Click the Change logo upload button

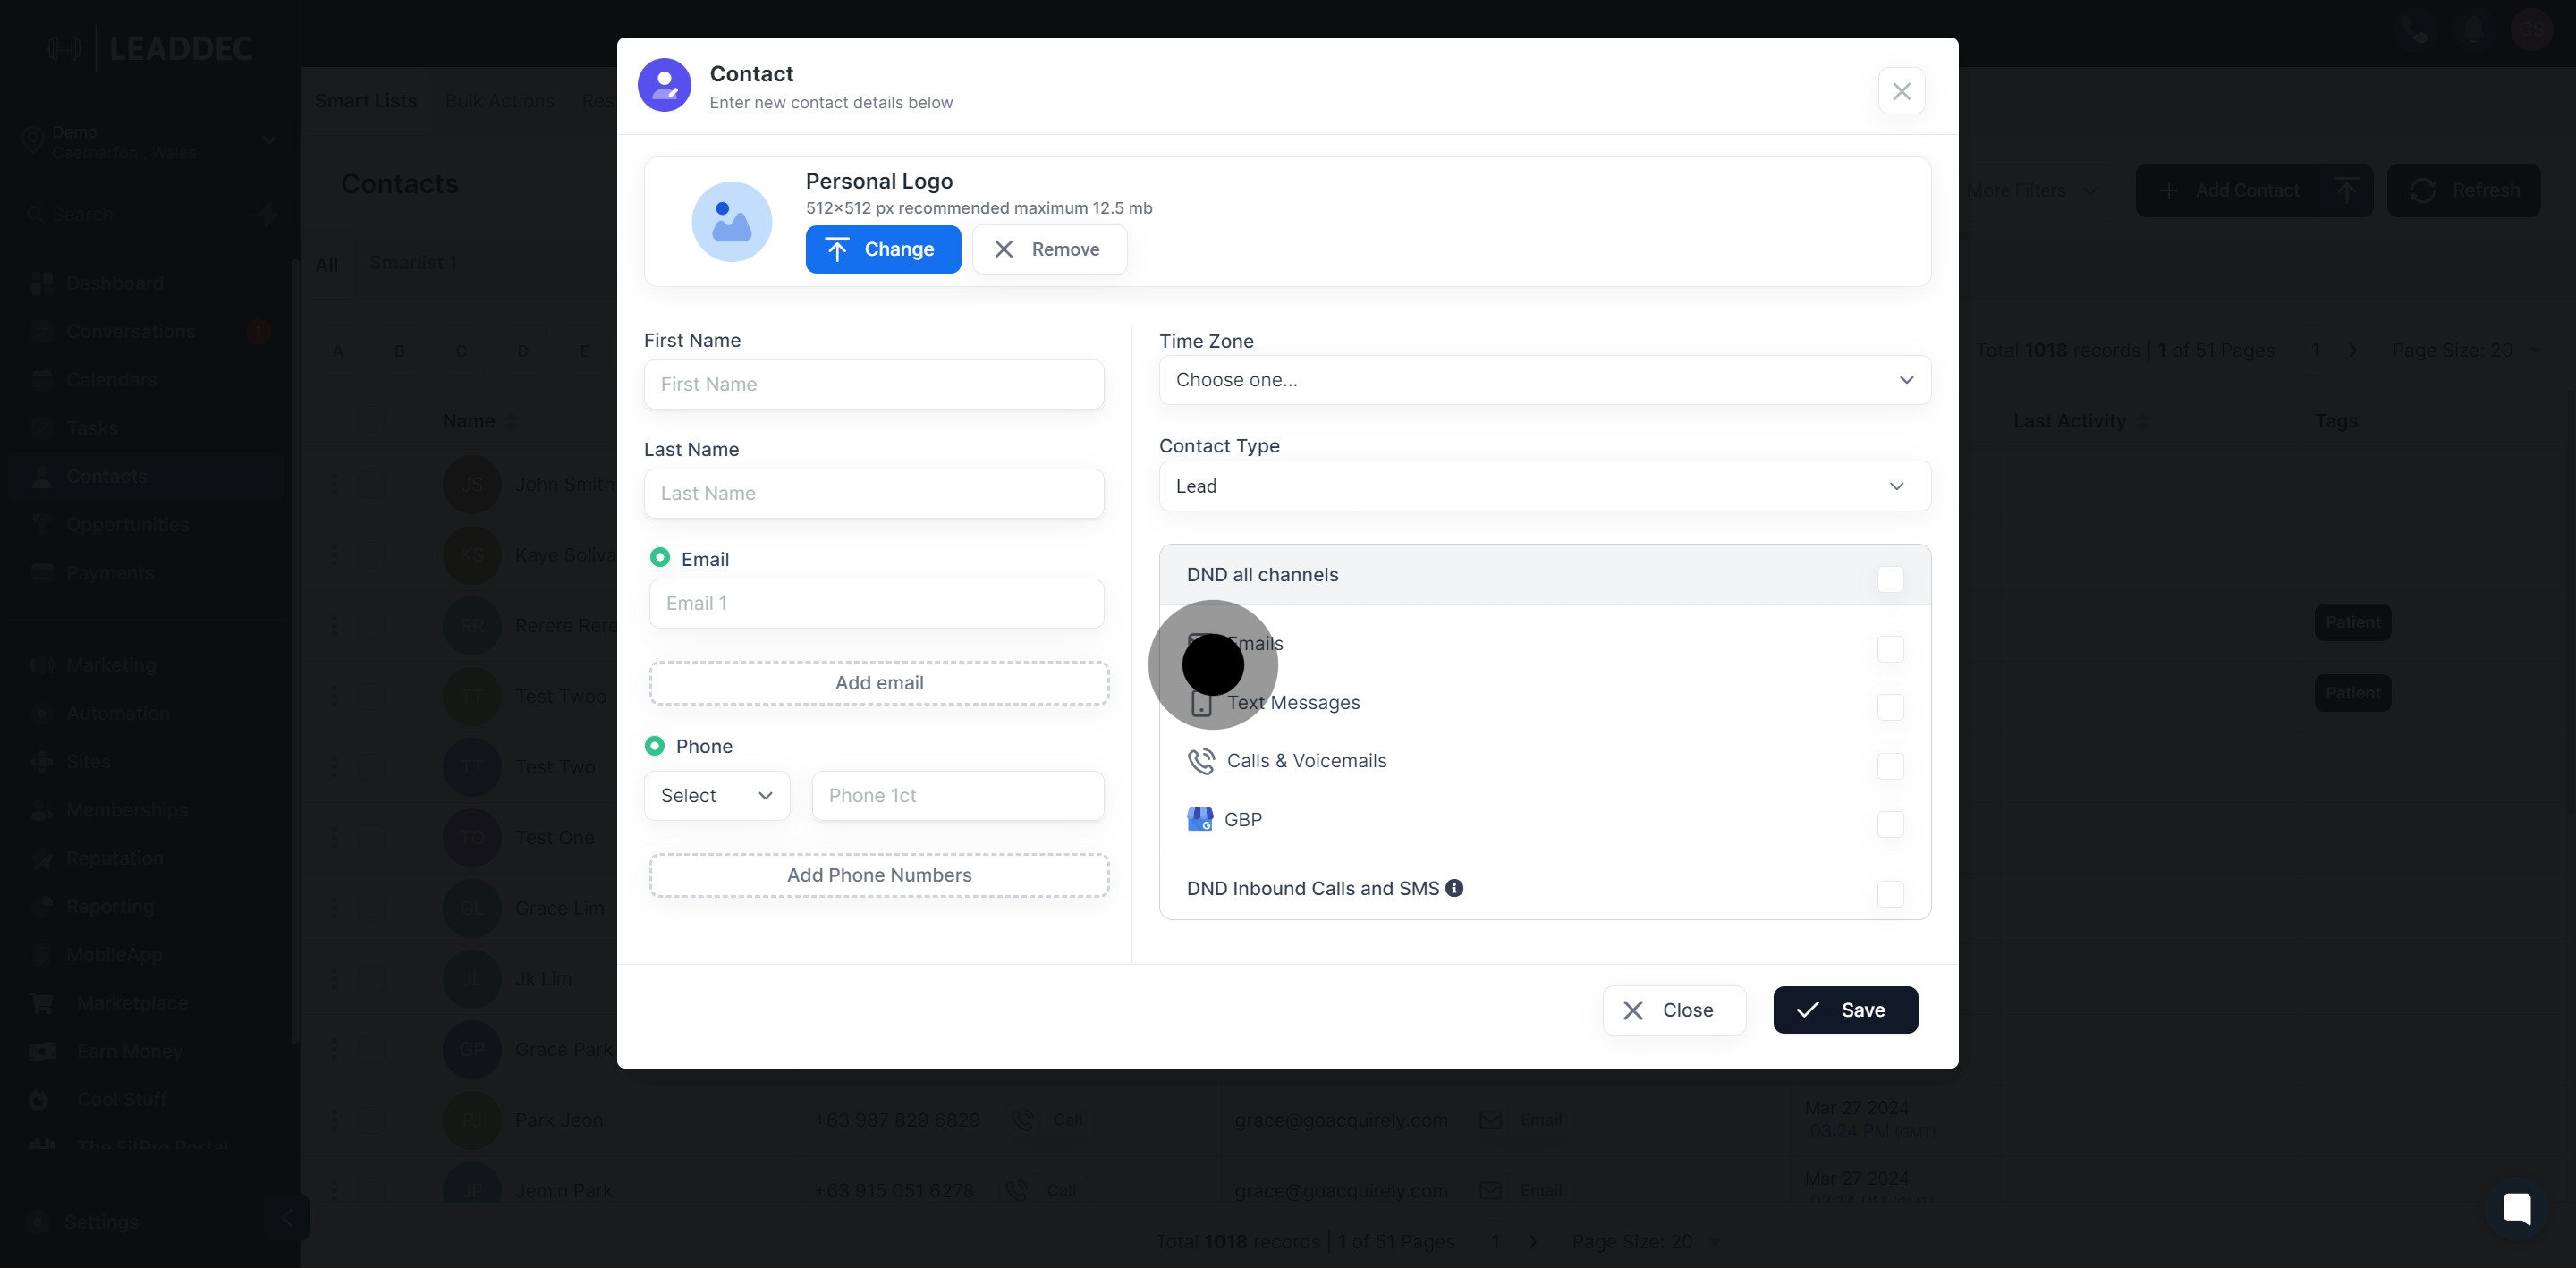click(882, 249)
